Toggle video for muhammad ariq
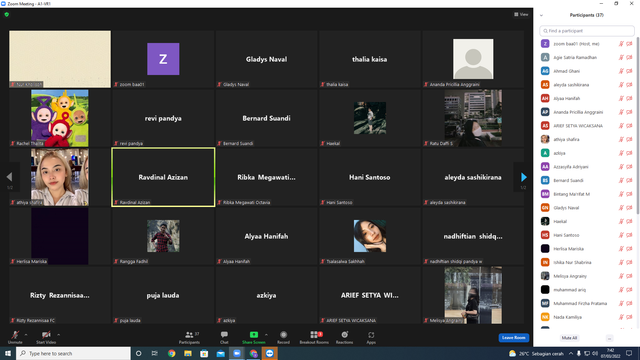This screenshot has width=640, height=360. [x=629, y=290]
